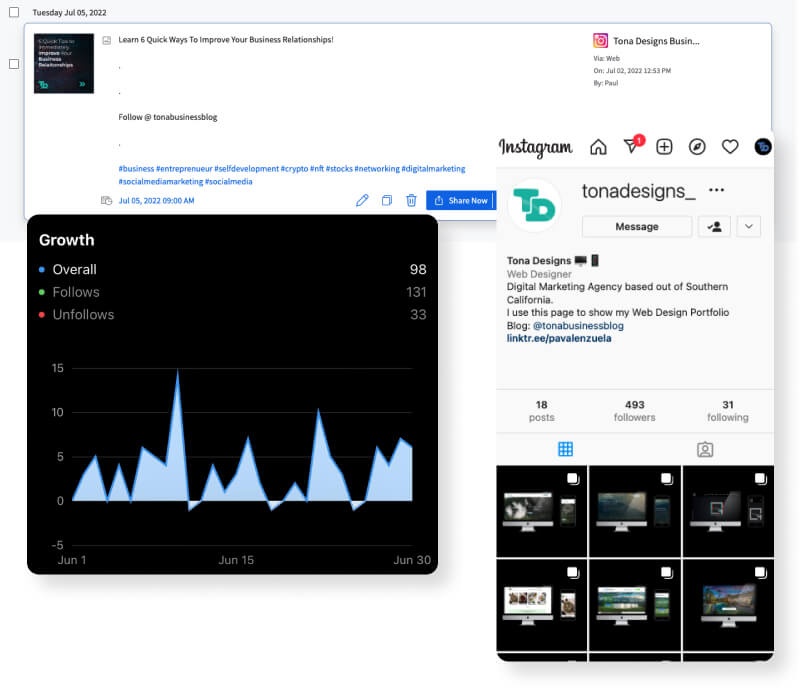Click the Growth chart title
The image size is (804, 692).
(x=67, y=240)
